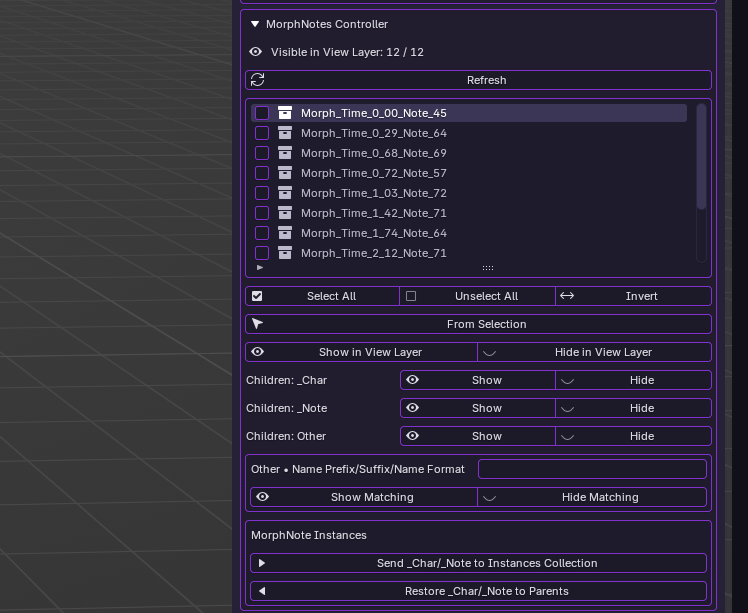Click the eye icon on Show in View Layer
This screenshot has width=748, height=613.
258,352
